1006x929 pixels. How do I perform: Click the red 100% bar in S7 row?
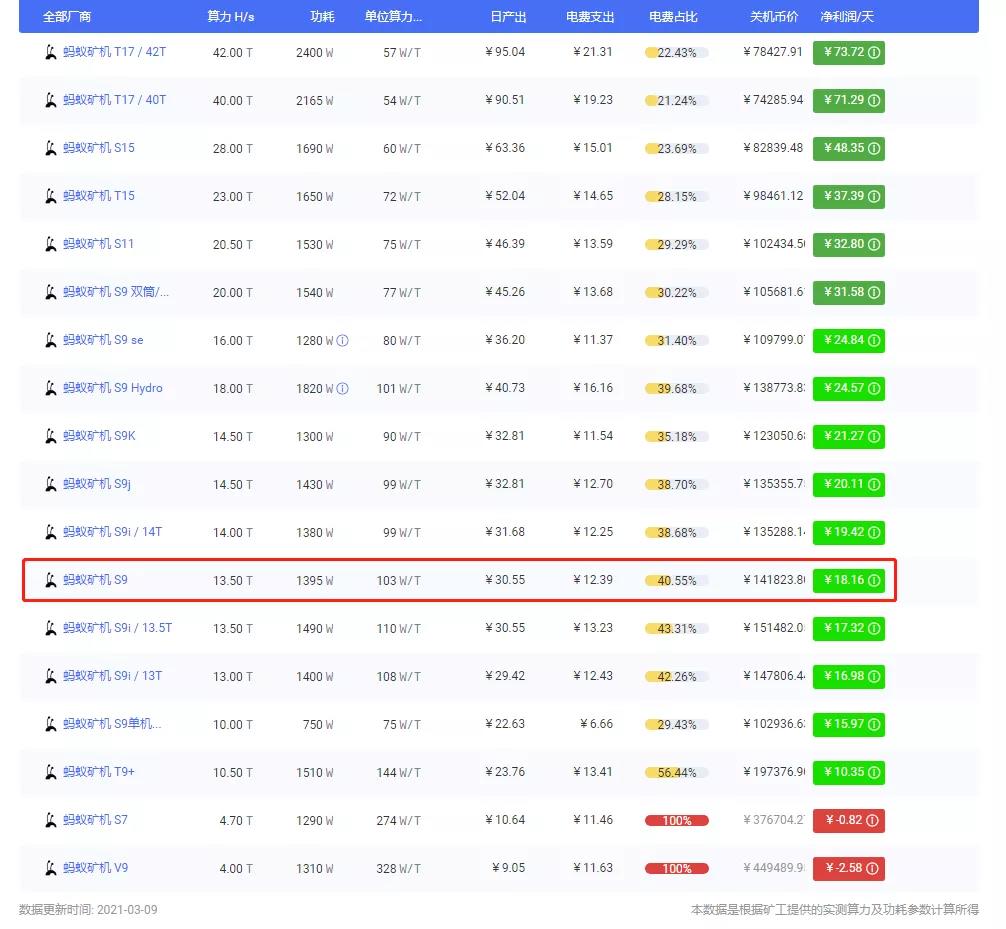[677, 821]
